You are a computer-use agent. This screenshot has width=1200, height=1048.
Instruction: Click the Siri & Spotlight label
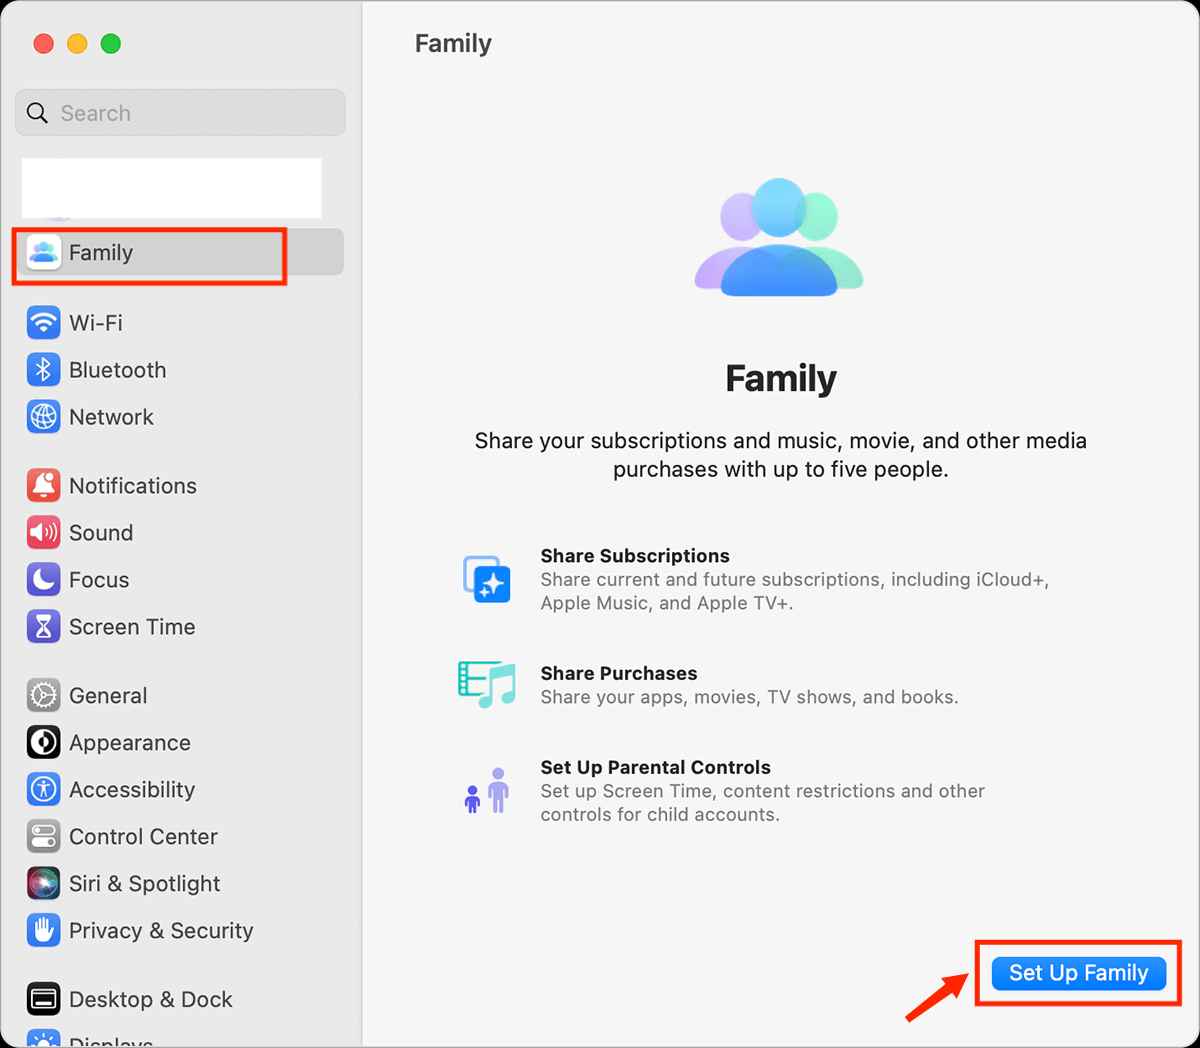[145, 884]
